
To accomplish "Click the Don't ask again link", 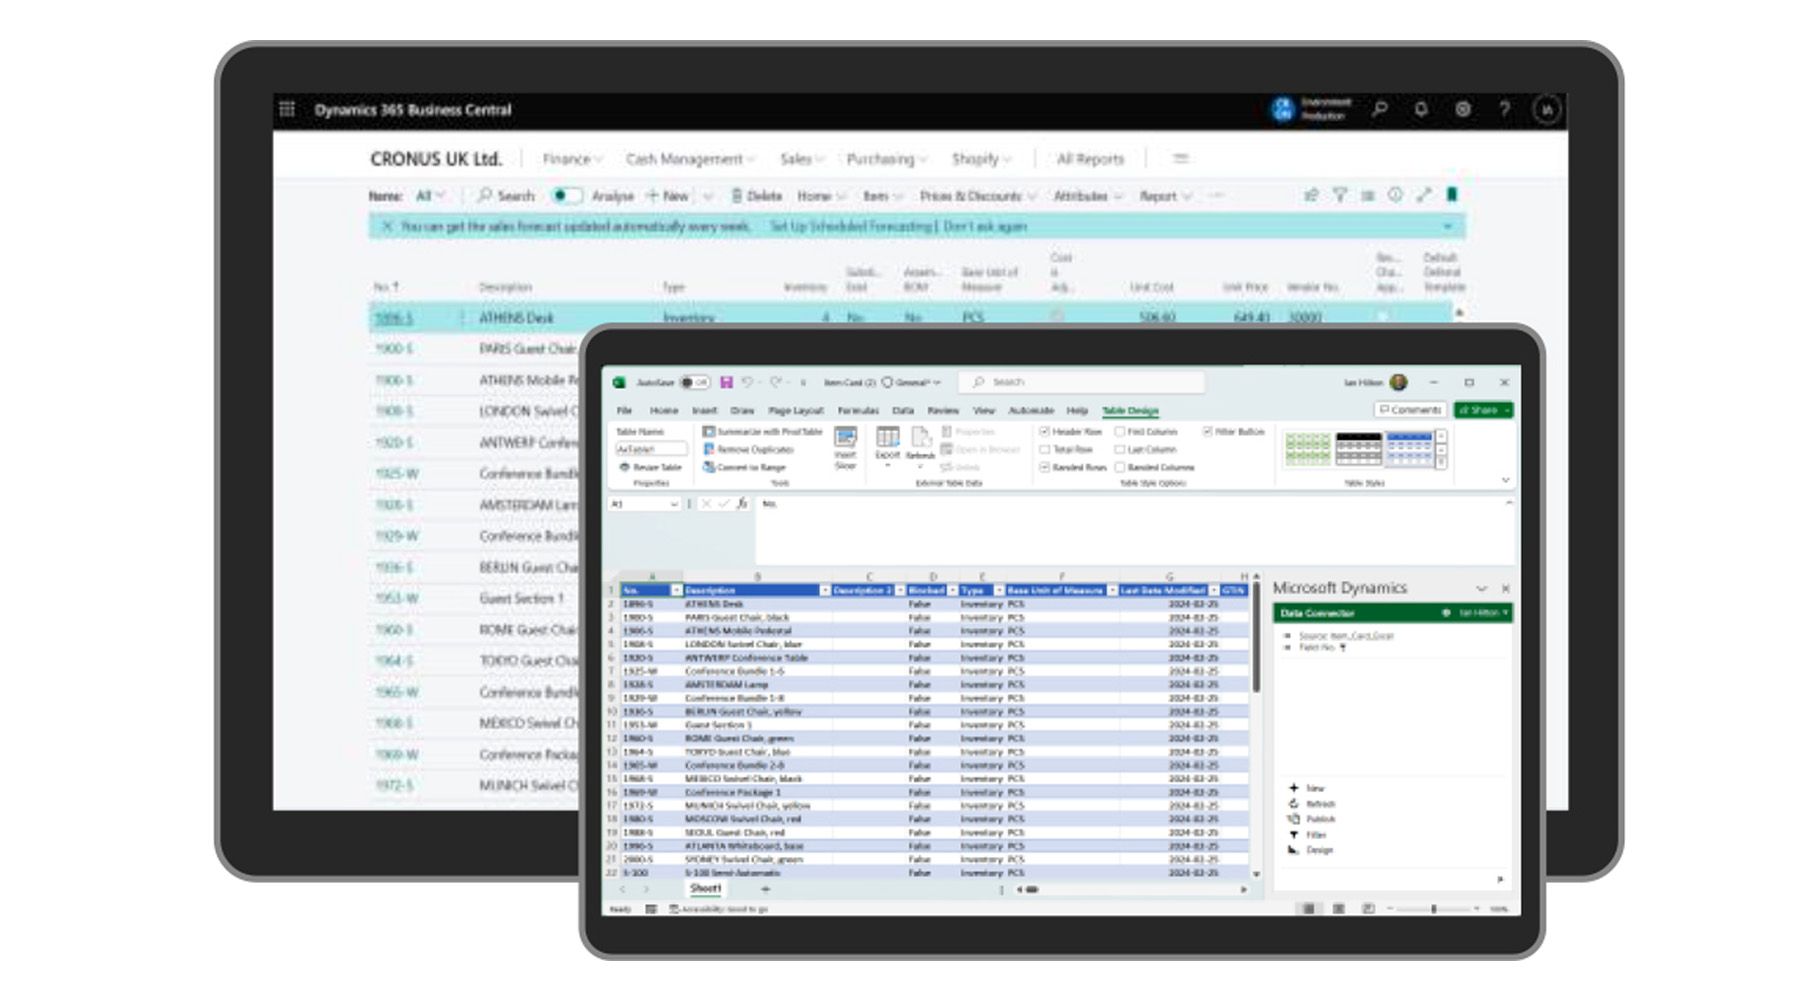I will [x=985, y=227].
